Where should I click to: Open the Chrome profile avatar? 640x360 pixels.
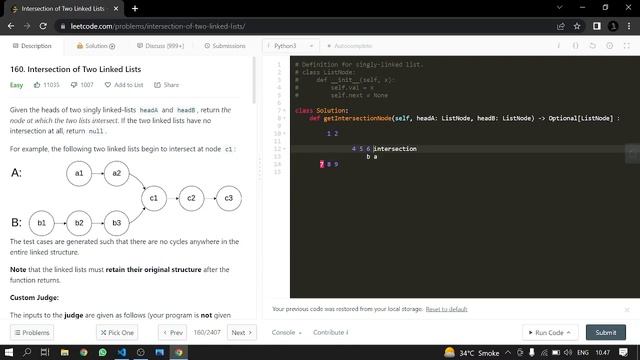[x=613, y=26]
